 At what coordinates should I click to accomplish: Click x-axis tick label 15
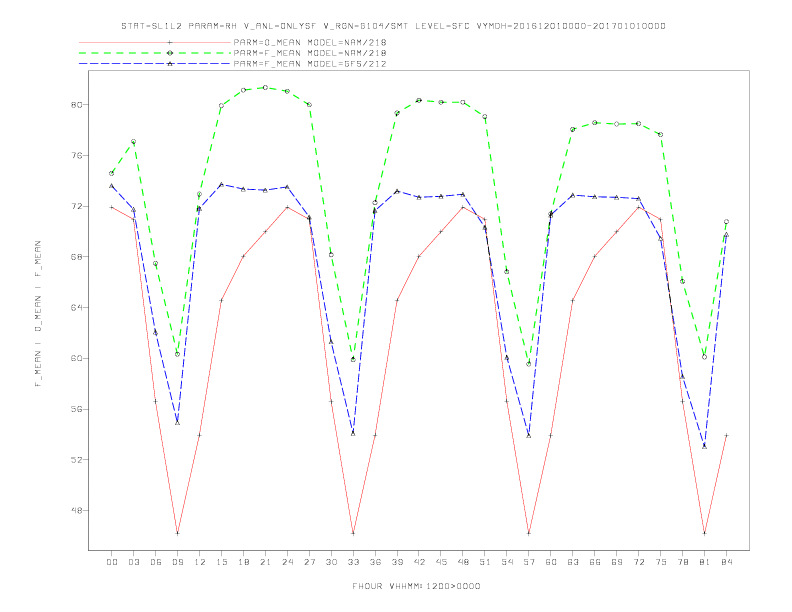[221, 562]
